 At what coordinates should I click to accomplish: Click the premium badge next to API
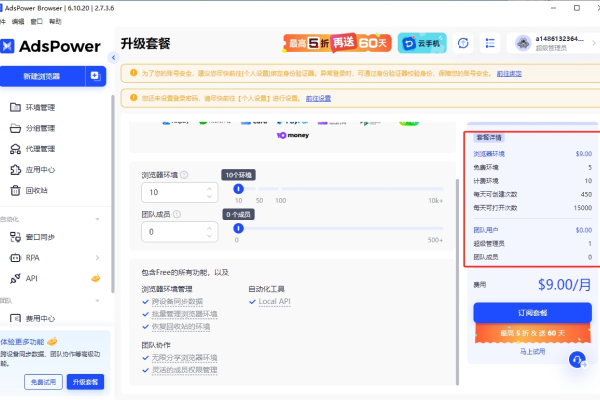pos(96,278)
